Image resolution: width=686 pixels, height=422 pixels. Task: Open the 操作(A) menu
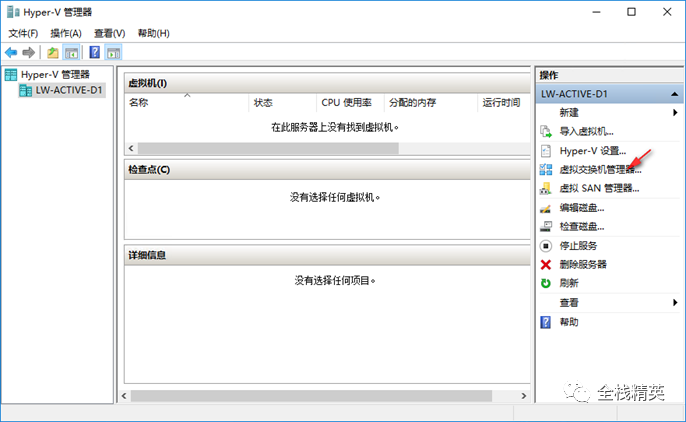point(66,33)
